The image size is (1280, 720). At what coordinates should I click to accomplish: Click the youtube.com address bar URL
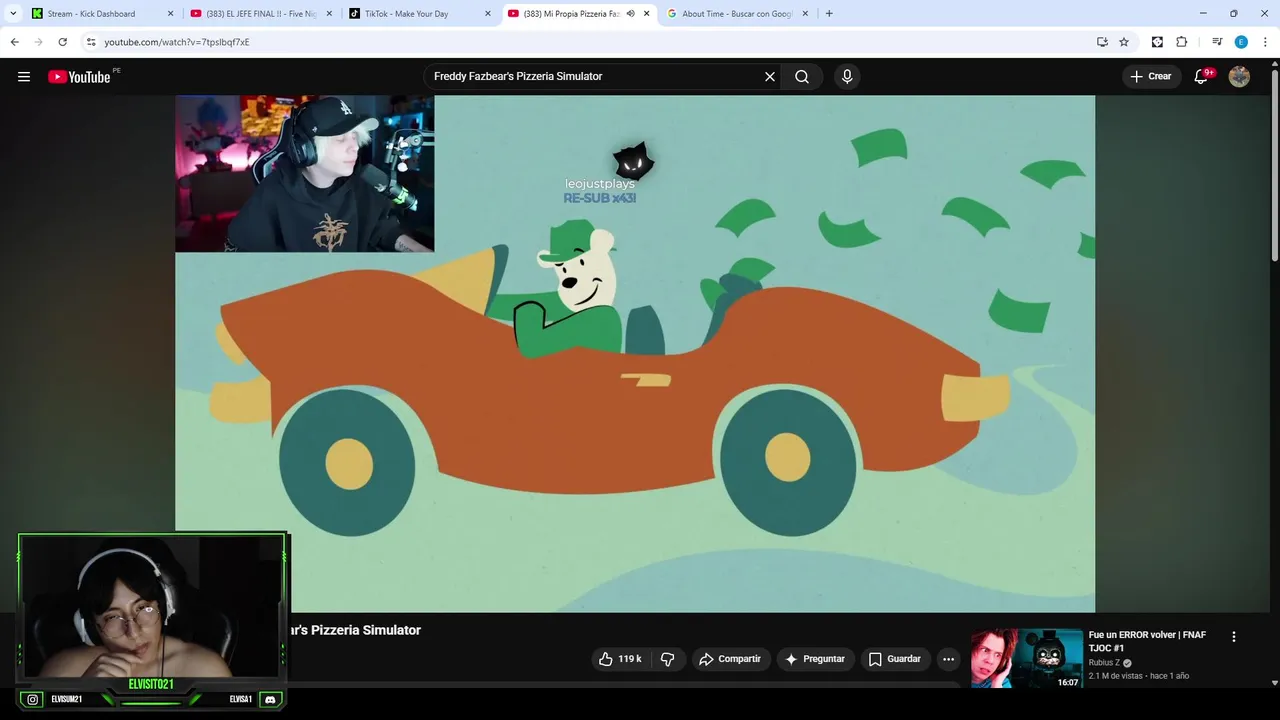point(177,42)
